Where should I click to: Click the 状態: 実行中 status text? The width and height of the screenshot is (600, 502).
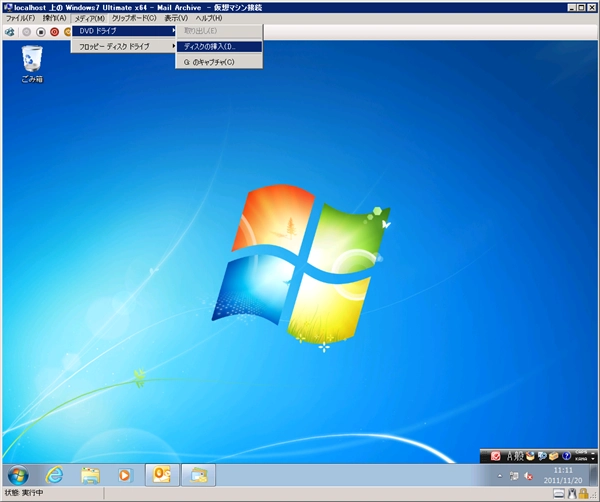(x=24, y=493)
